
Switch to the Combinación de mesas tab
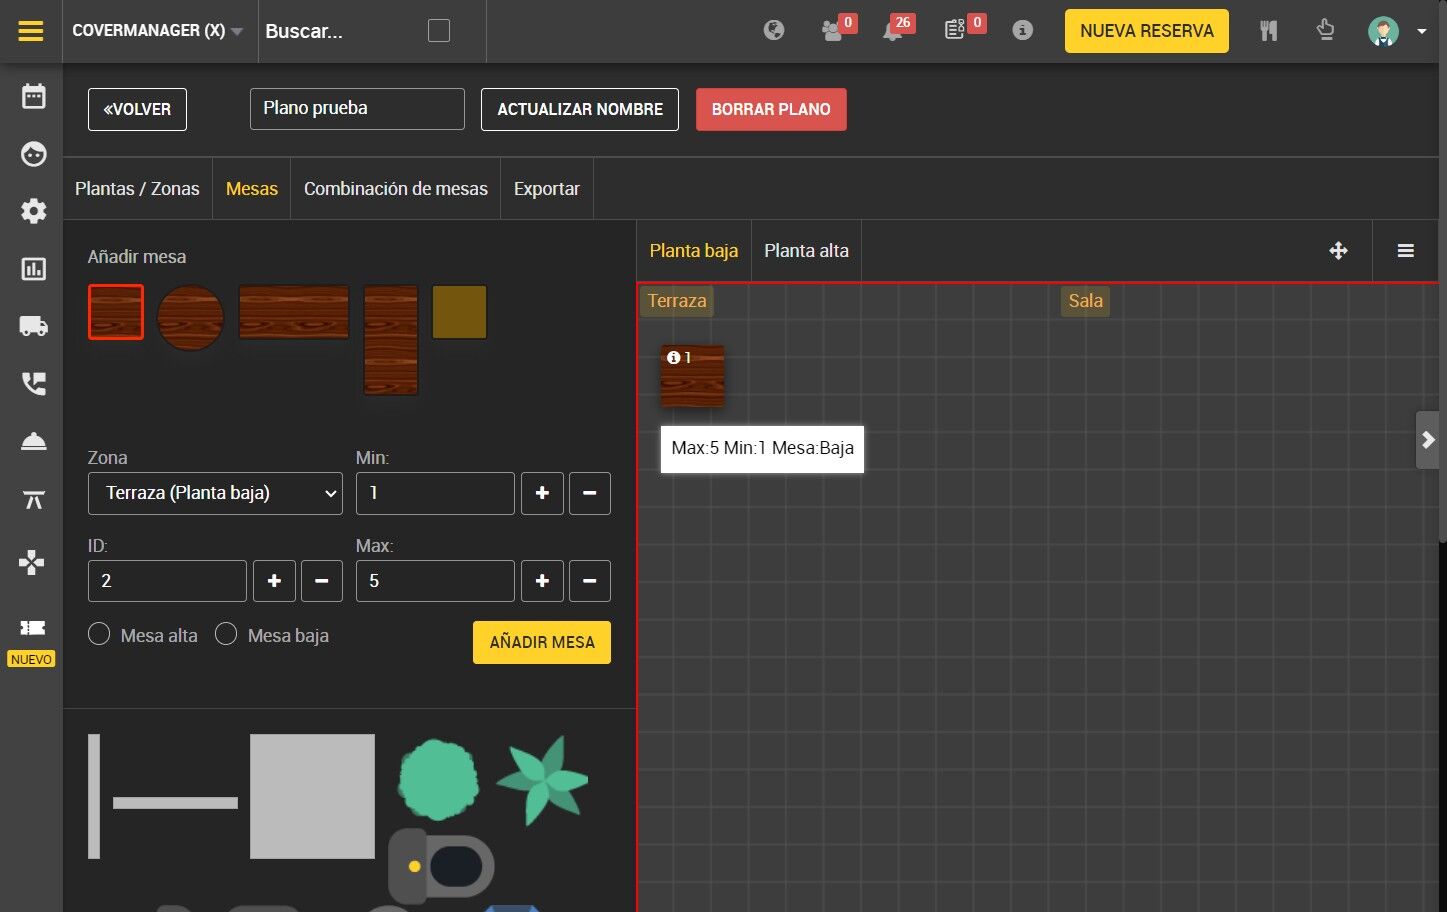click(x=395, y=189)
